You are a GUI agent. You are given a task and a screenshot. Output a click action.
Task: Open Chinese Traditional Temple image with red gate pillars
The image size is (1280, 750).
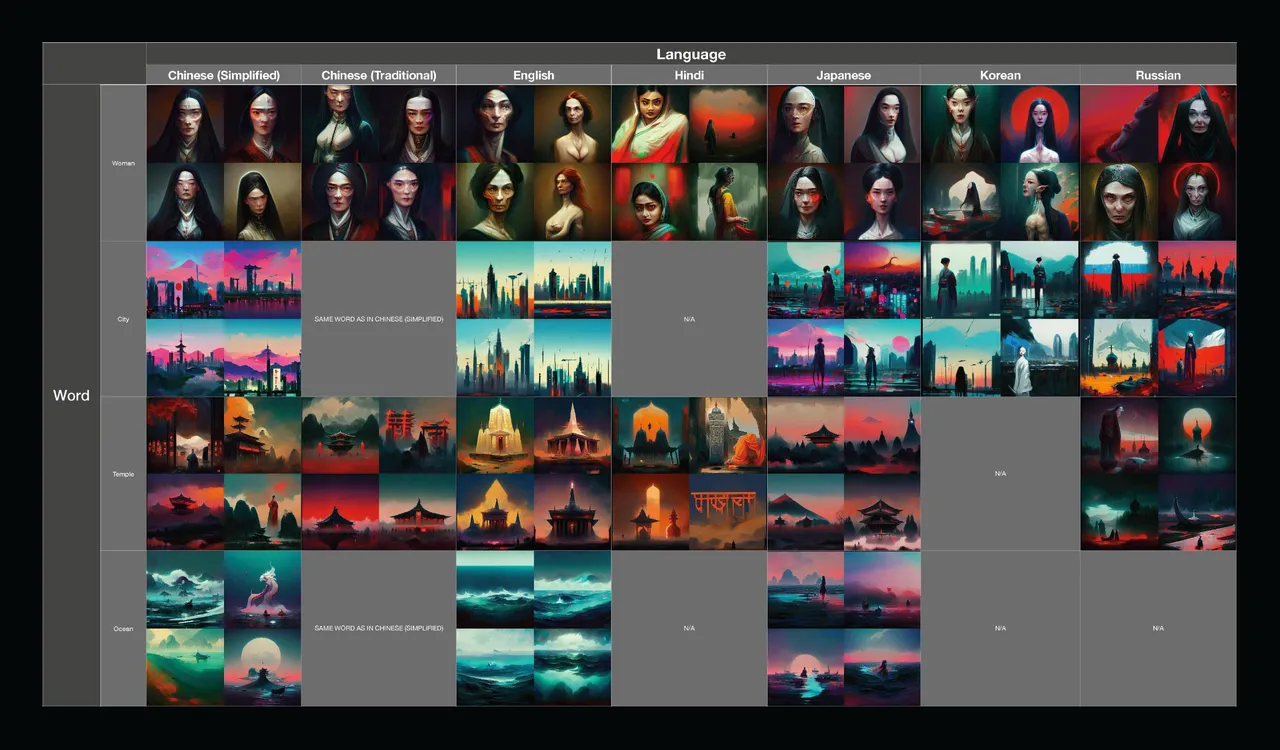tap(418, 435)
